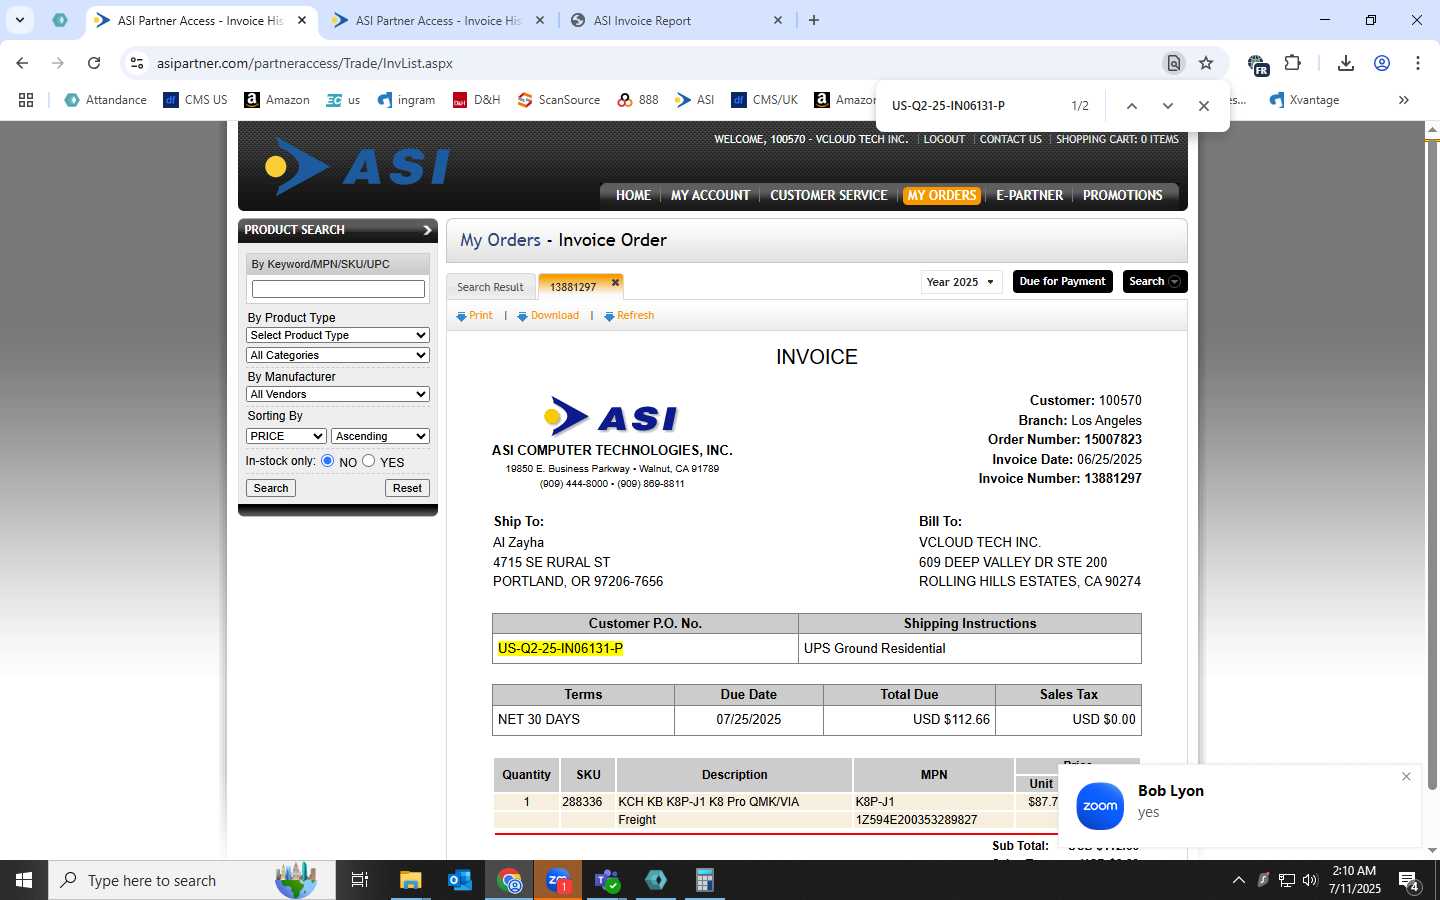The width and height of the screenshot is (1440, 900).
Task: Open the orders Search dropdown button
Action: tap(1154, 282)
